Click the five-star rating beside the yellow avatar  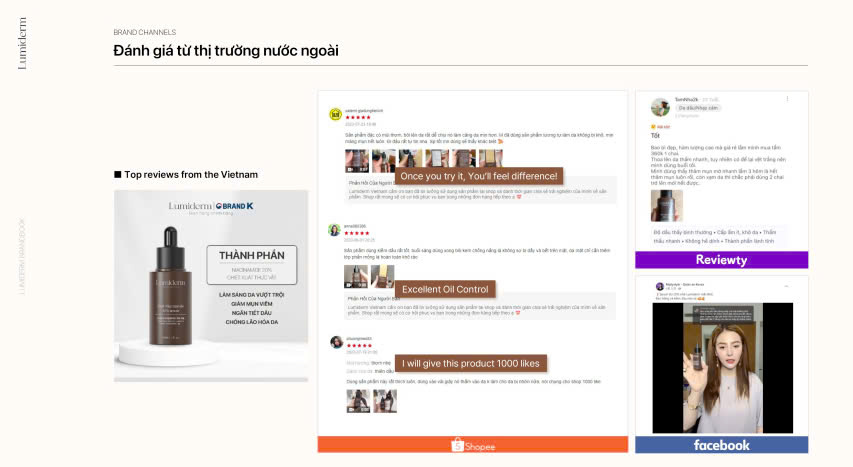[358, 118]
